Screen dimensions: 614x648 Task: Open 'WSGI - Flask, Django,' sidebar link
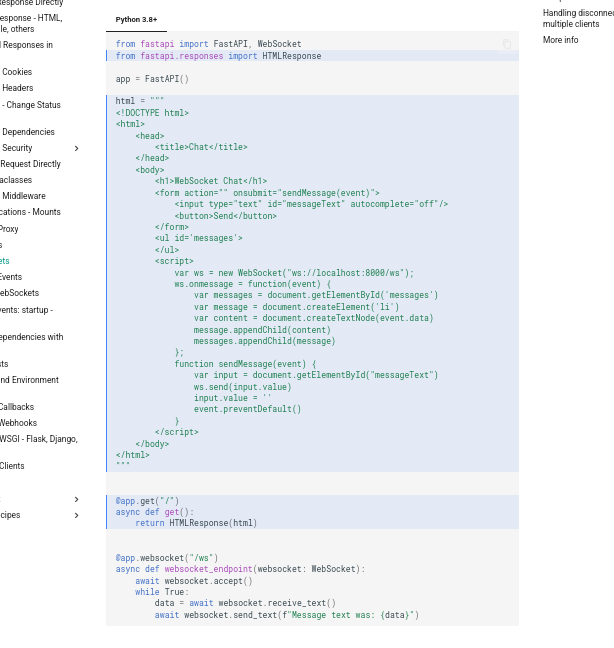point(39,439)
